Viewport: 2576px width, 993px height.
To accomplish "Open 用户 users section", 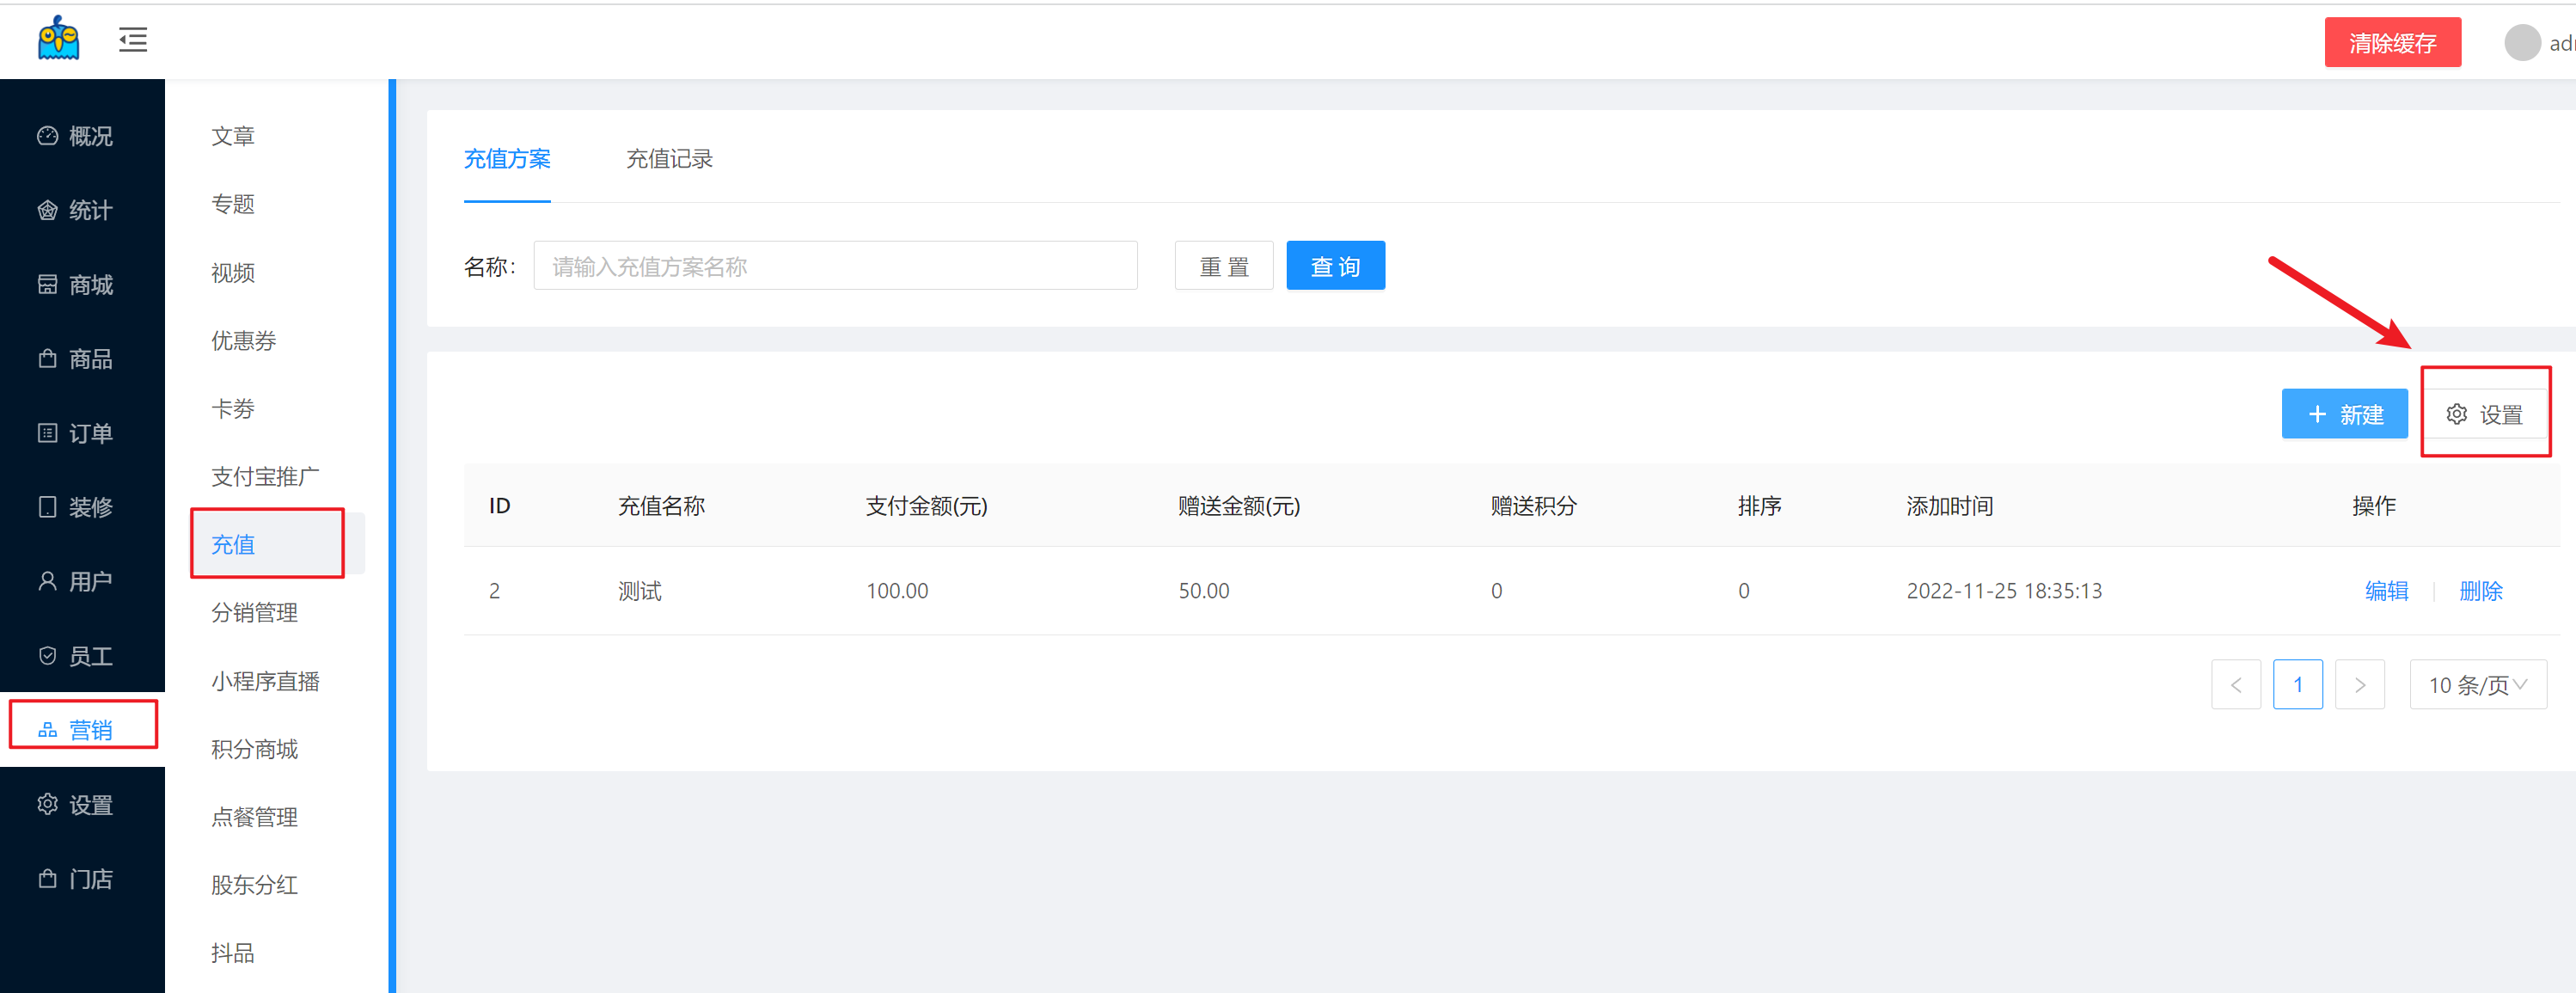I will pos(76,581).
